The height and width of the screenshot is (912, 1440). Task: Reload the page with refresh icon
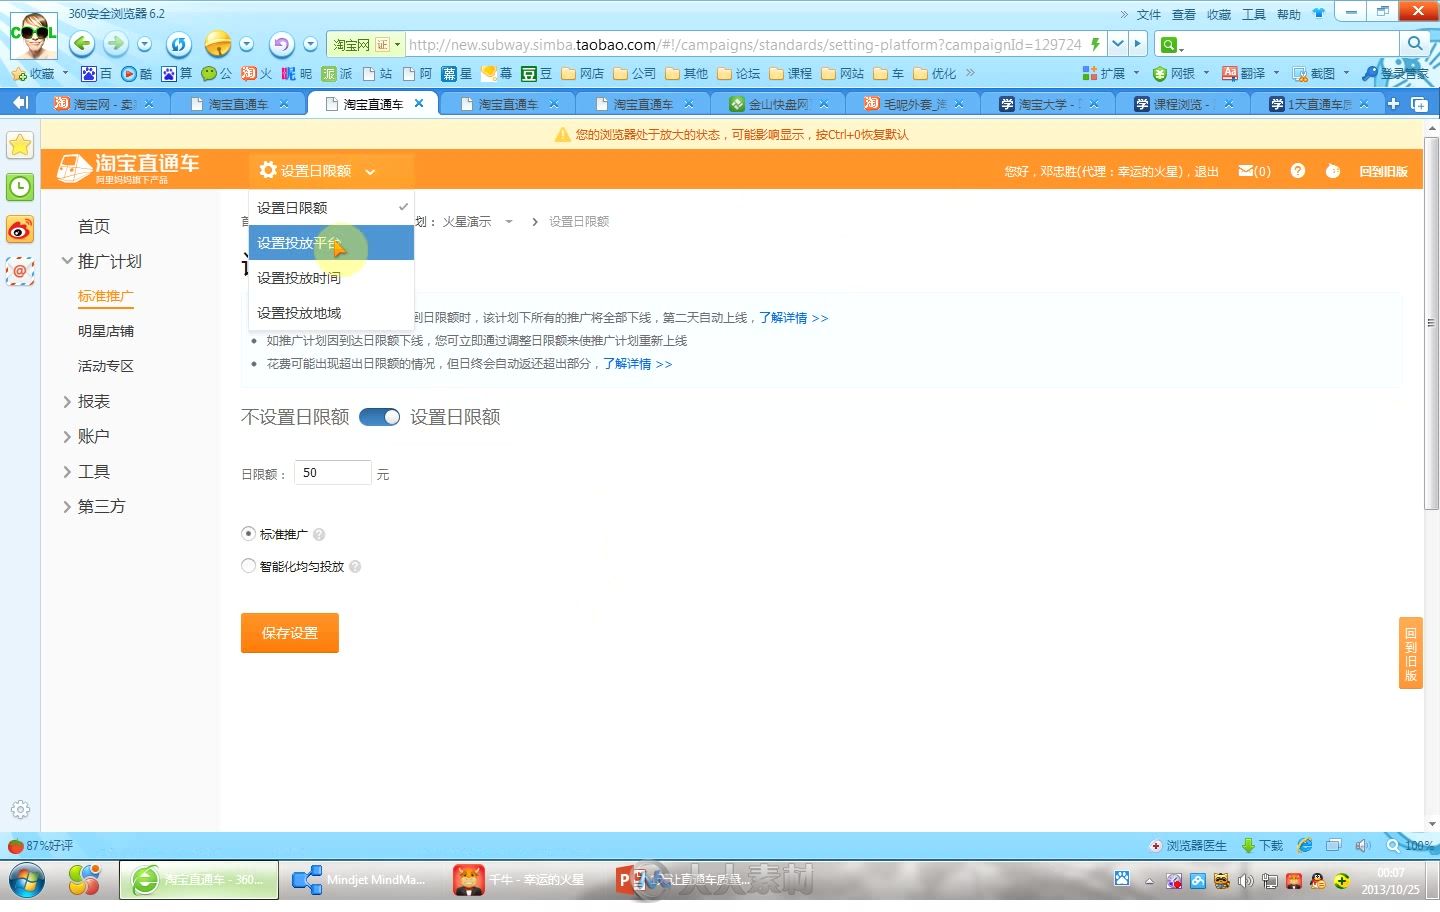point(179,44)
